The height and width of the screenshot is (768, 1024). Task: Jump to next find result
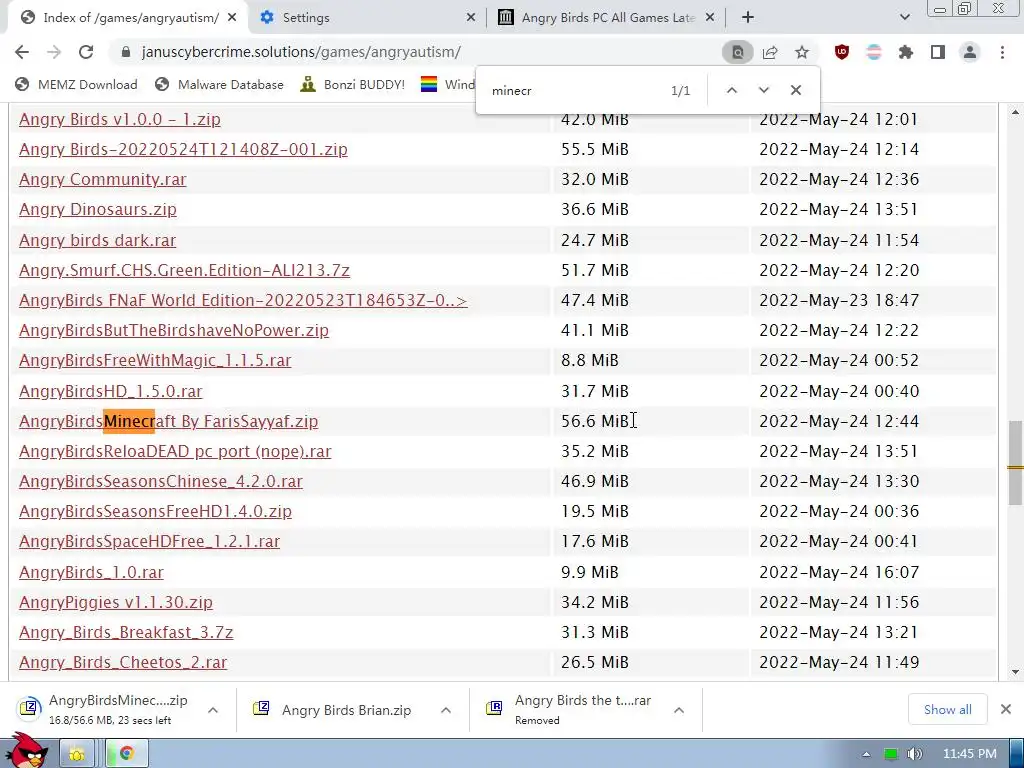click(763, 90)
